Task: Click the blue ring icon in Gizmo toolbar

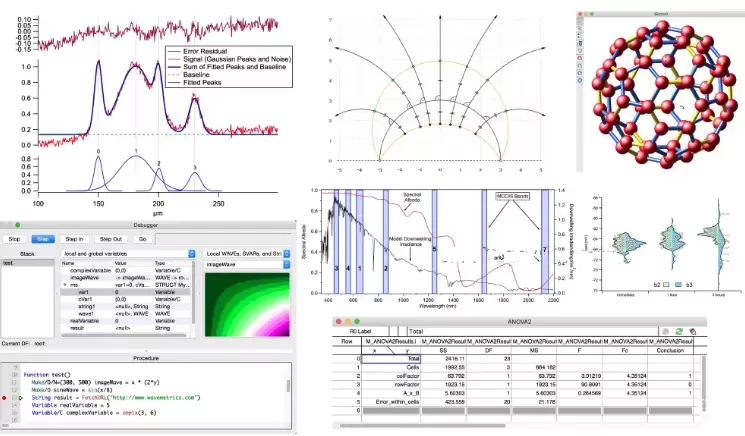Action: click(x=580, y=81)
